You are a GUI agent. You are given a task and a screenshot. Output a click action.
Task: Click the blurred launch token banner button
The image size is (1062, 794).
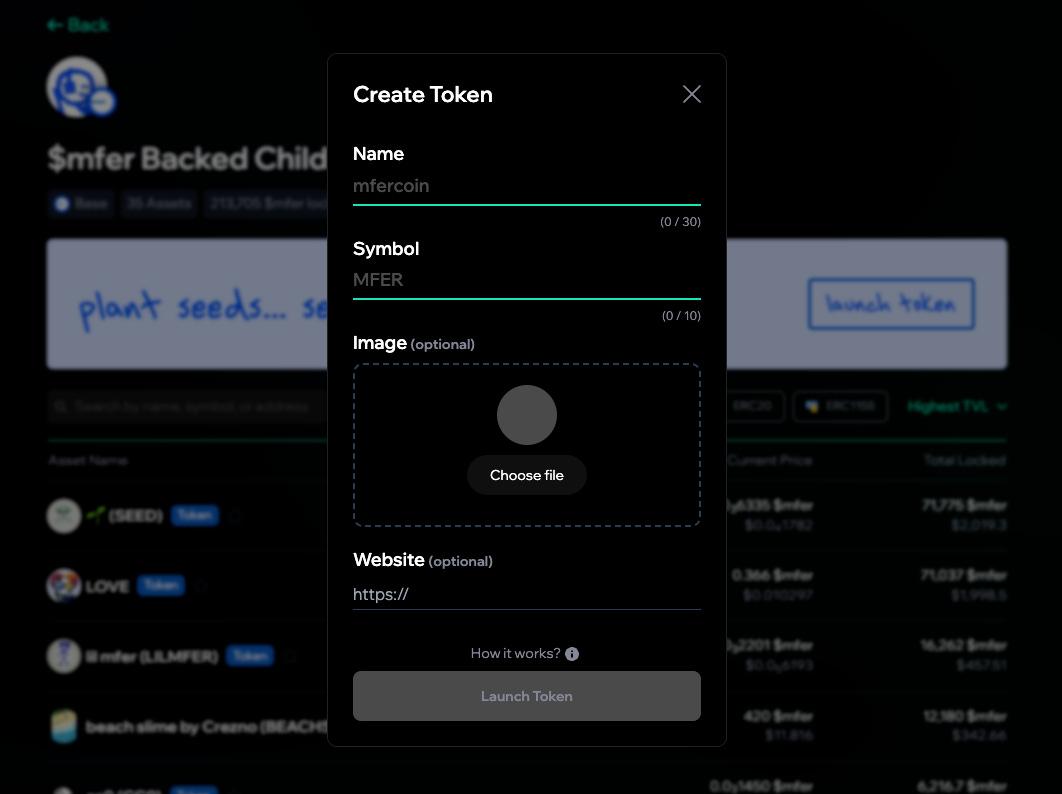(x=891, y=304)
